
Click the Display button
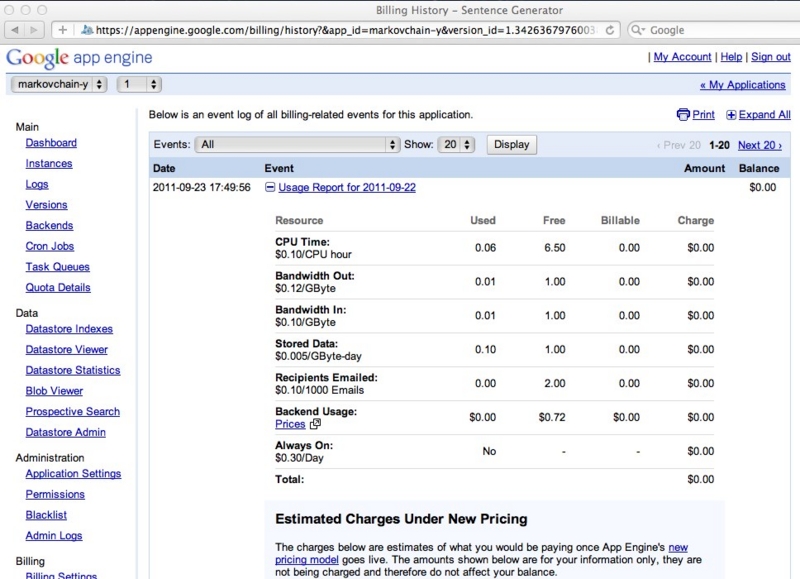[x=511, y=144]
